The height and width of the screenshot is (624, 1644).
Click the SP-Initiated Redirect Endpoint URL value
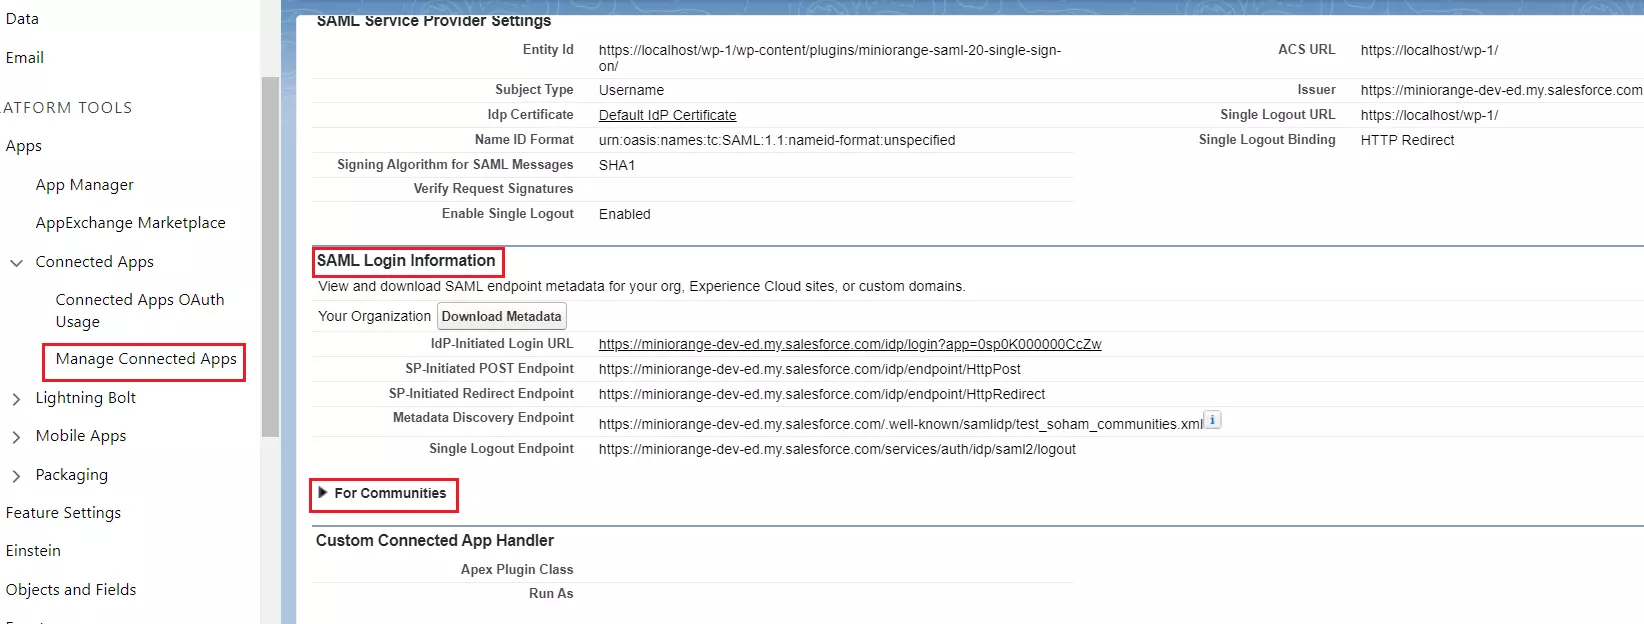coord(822,394)
